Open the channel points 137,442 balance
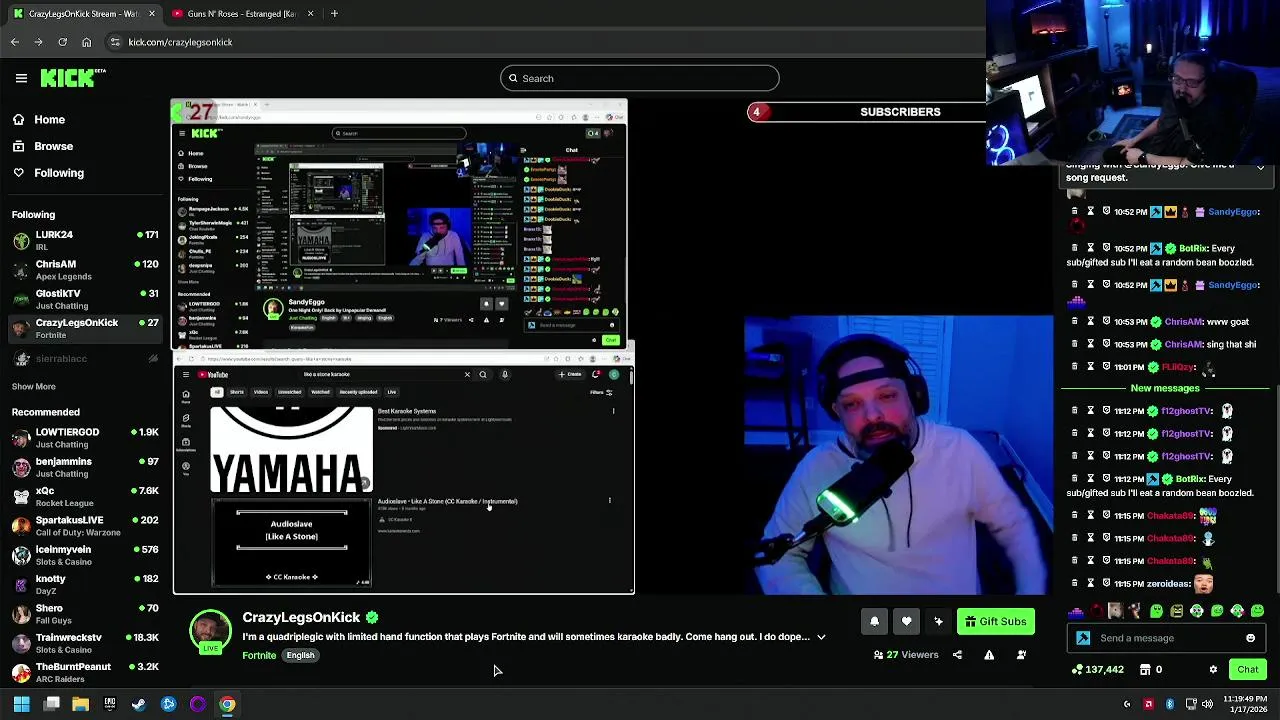1280x720 pixels. (1097, 670)
